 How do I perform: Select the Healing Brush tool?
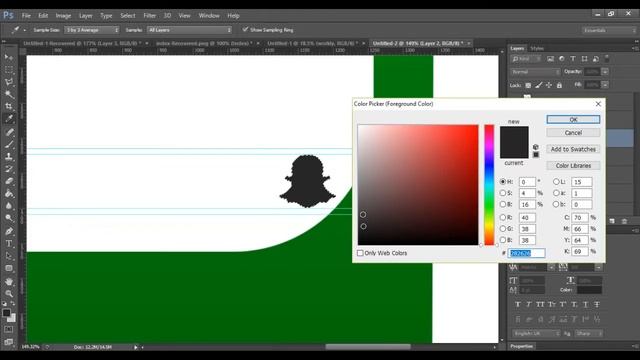[9, 132]
